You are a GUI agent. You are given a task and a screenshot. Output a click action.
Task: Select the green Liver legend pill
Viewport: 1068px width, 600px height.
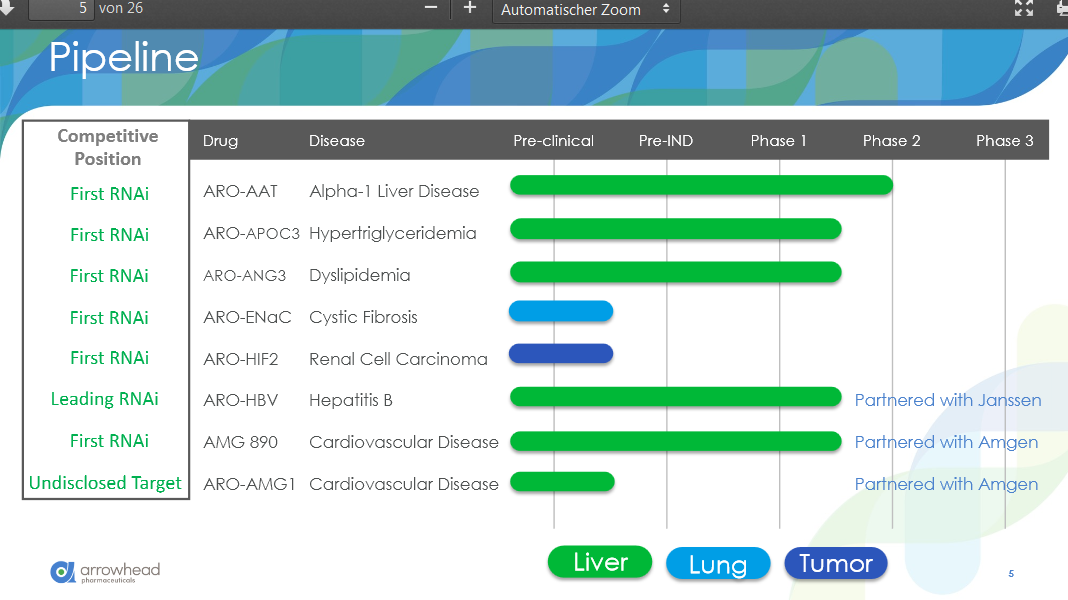point(600,562)
